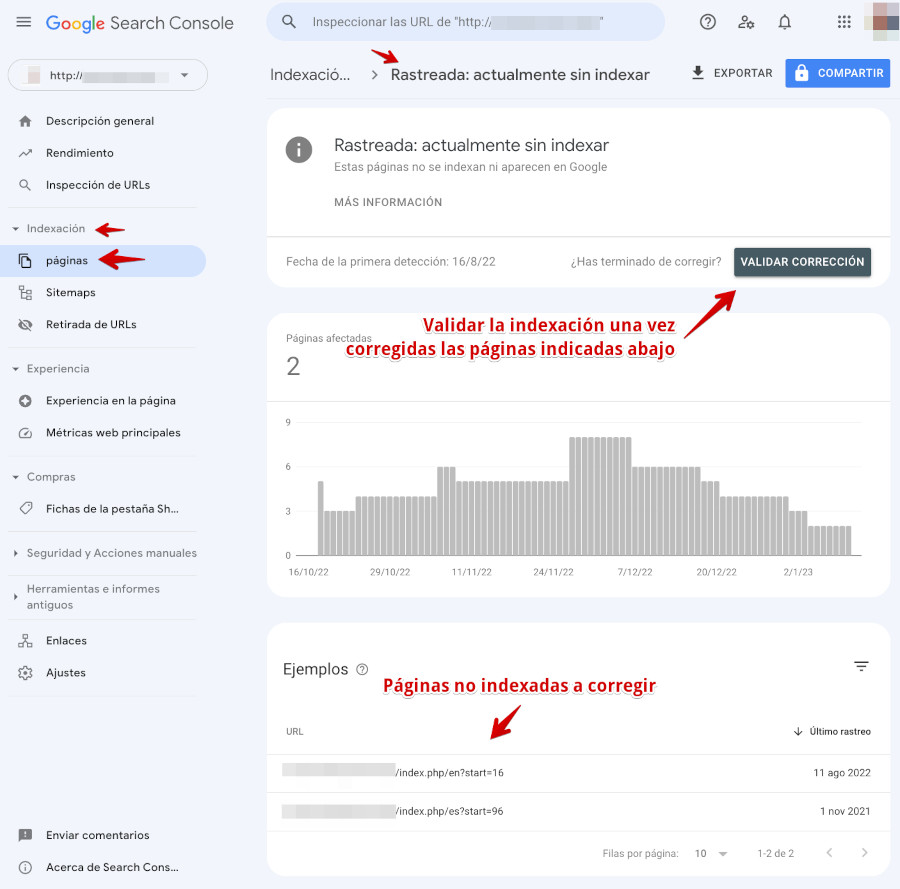Open the filter icon in Ejemplos table
Screen dimensions: 900x889
[x=861, y=666]
